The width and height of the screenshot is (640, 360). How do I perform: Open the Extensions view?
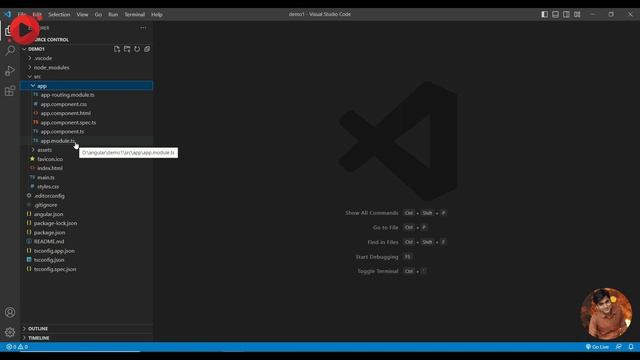10,91
